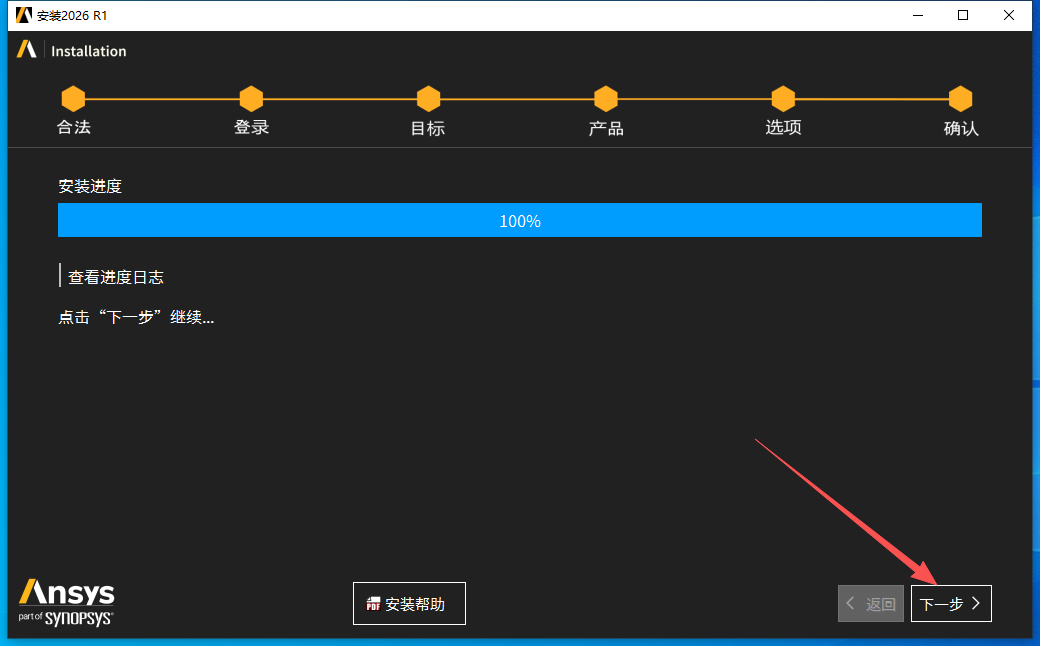1040x646 pixels.
Task: Click the PDF icon on 安装帮助 button
Action: 372,603
